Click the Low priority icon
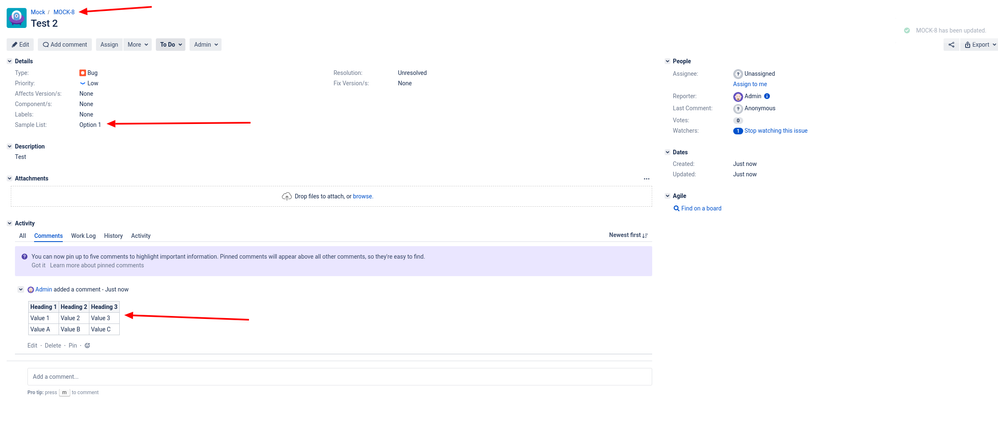998x430 pixels. [83, 83]
